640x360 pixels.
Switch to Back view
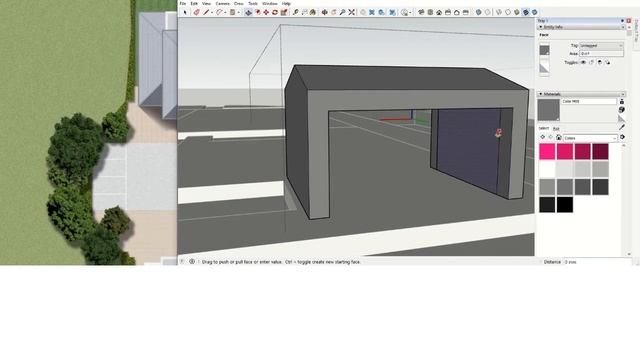[456, 12]
